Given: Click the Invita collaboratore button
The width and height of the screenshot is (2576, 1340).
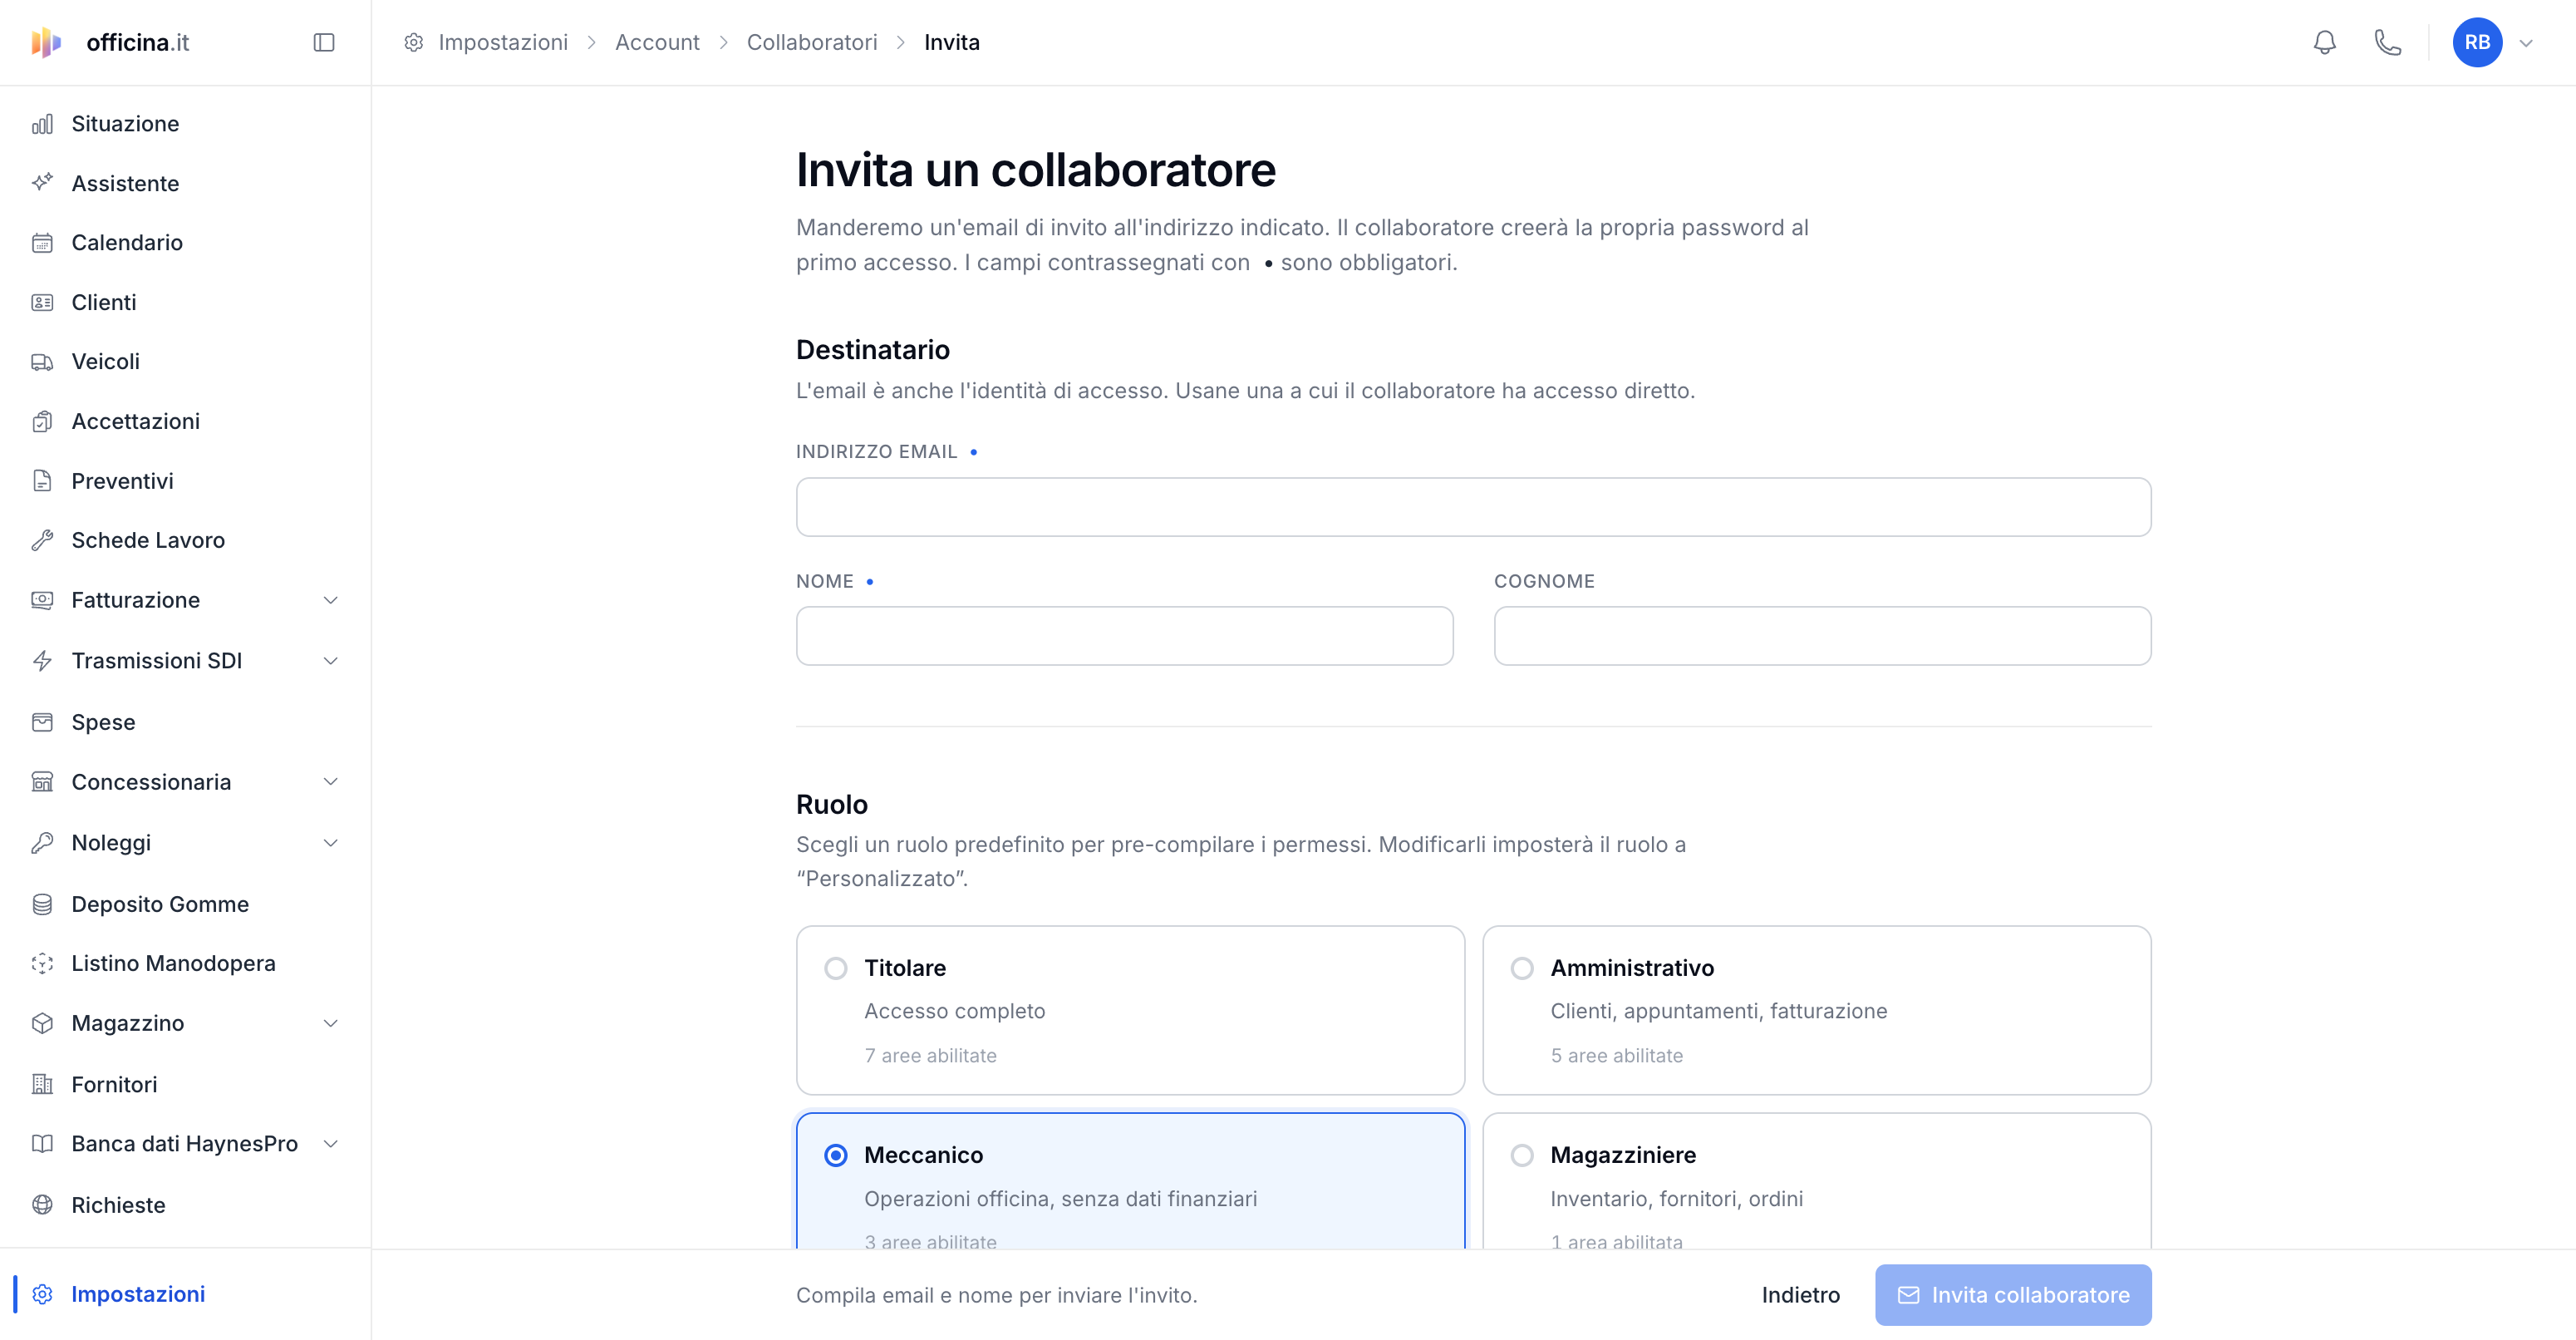Looking at the screenshot, I should point(2013,1295).
